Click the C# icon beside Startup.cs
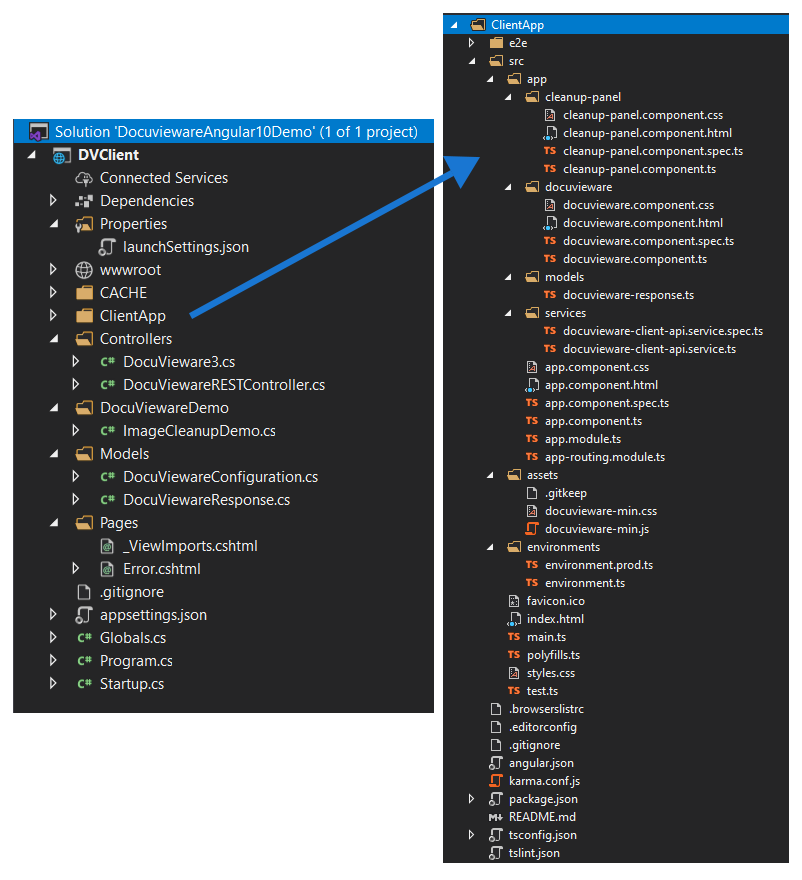This screenshot has height=880, width=802. point(85,684)
